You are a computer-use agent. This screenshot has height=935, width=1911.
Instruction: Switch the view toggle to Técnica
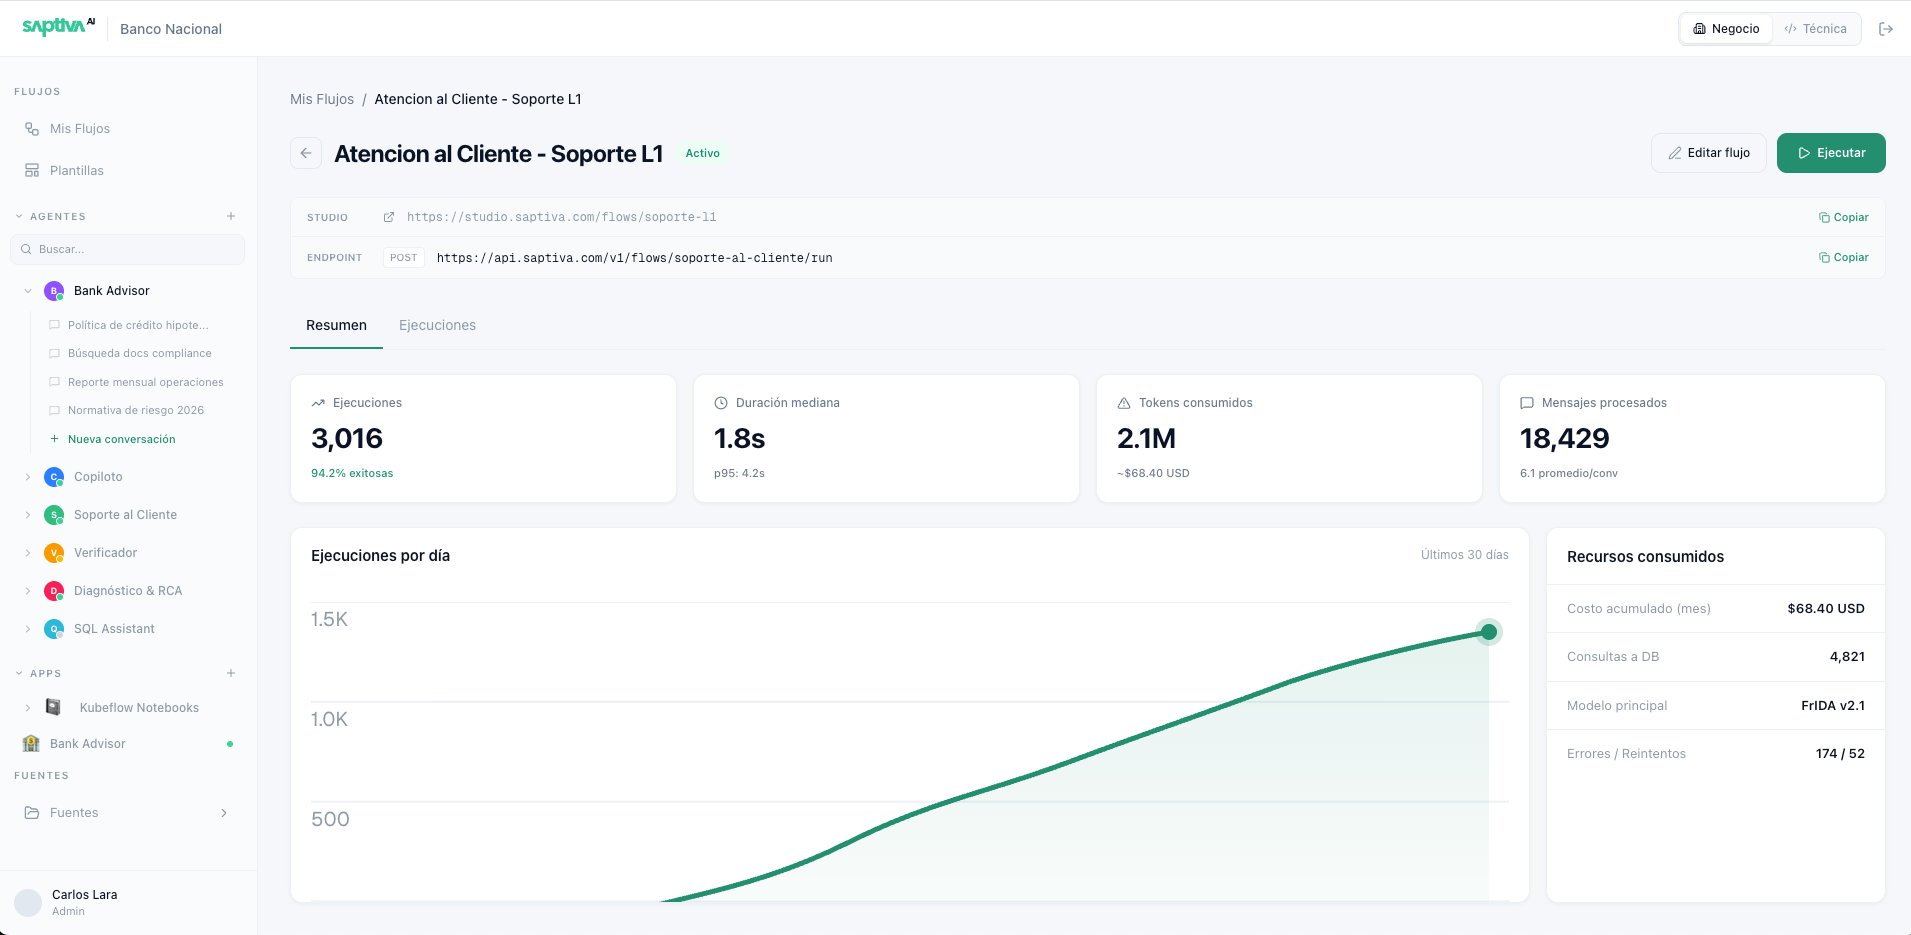click(x=1817, y=28)
